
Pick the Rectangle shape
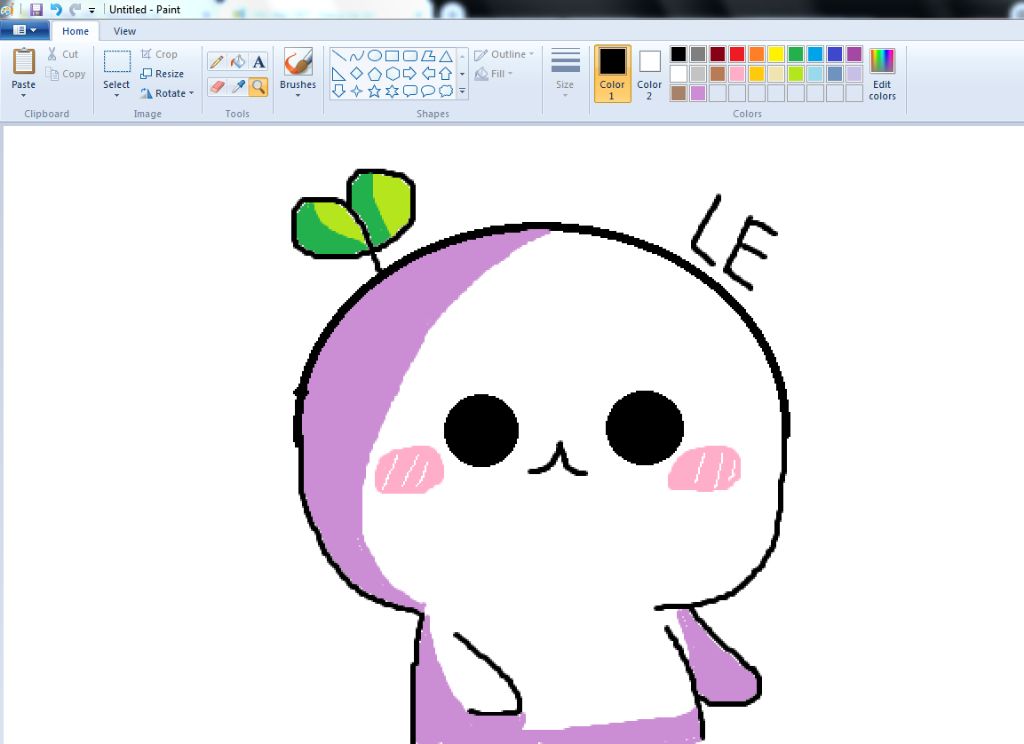pos(392,56)
